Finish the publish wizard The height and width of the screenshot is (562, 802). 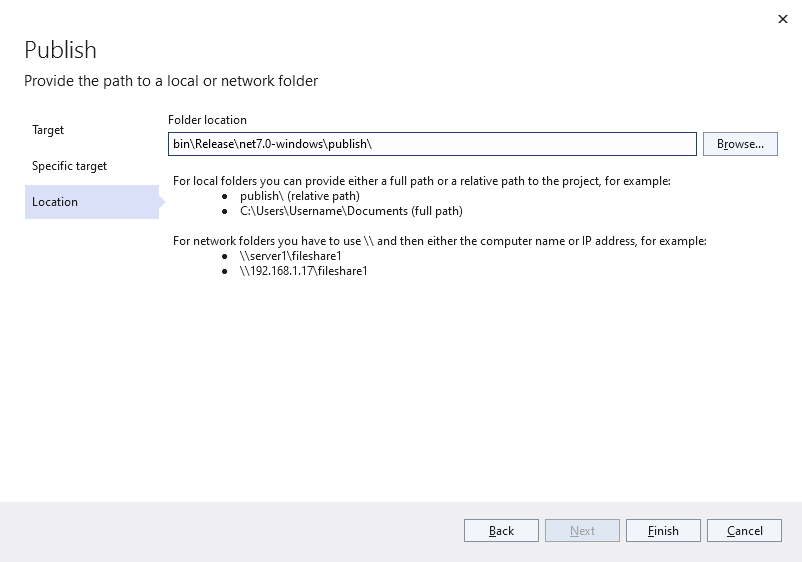(663, 531)
